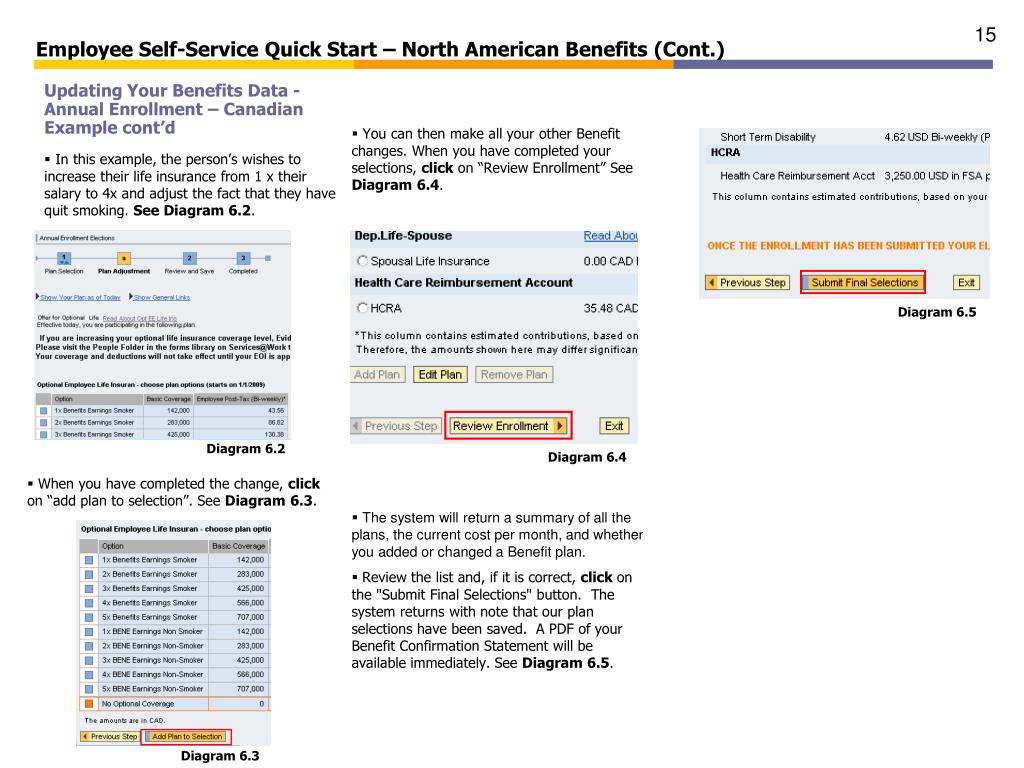Click Health Care Reimbursement Acct label
Screen dimensions: 1024x768
tap(797, 176)
